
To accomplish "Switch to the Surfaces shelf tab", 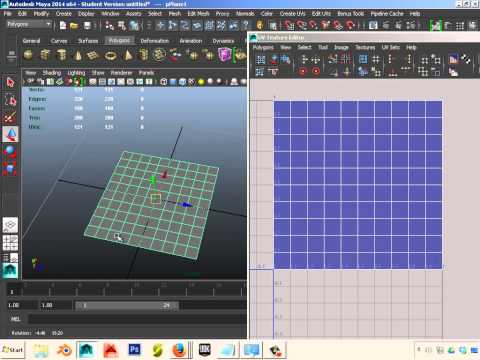I will coord(88,41).
